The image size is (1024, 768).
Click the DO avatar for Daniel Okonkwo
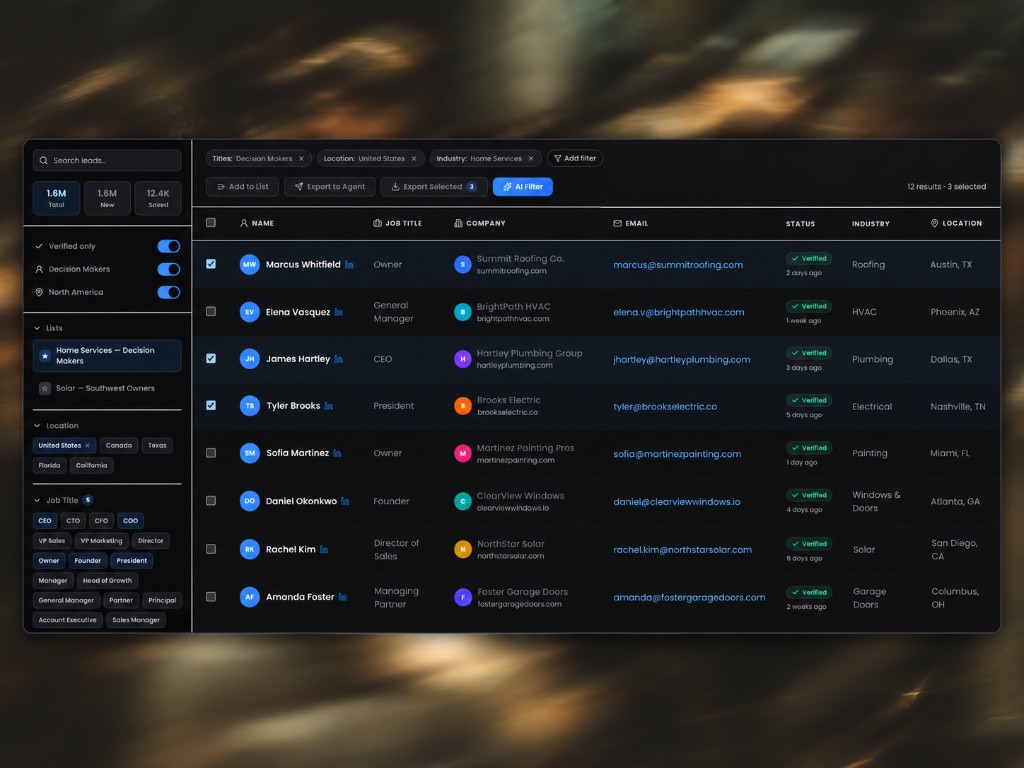pos(249,501)
